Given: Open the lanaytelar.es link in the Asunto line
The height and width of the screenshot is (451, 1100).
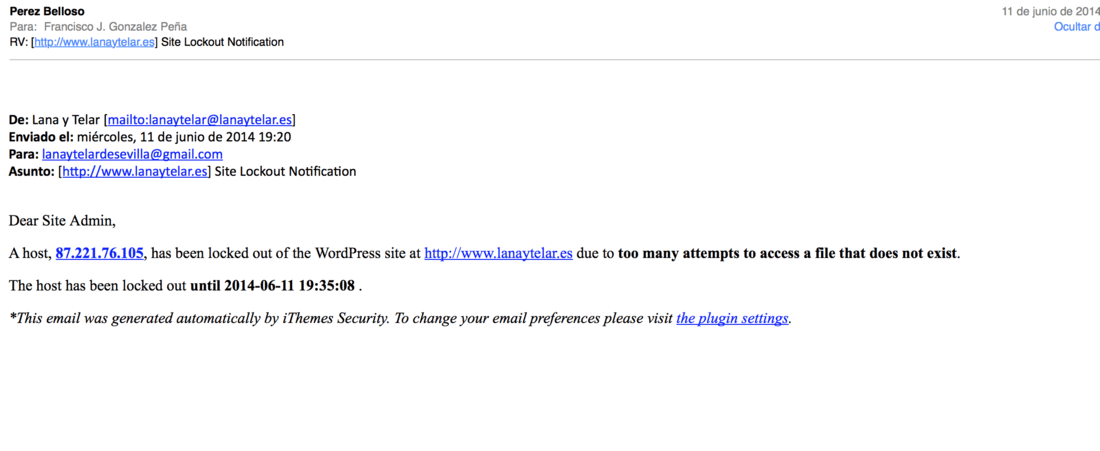Looking at the screenshot, I should pyautogui.click(x=135, y=171).
